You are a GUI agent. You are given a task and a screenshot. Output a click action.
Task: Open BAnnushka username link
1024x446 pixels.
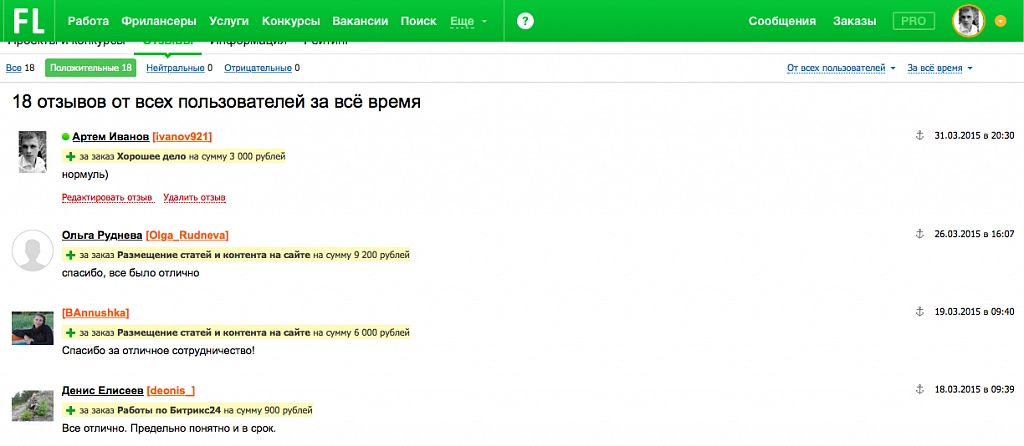[x=95, y=312]
